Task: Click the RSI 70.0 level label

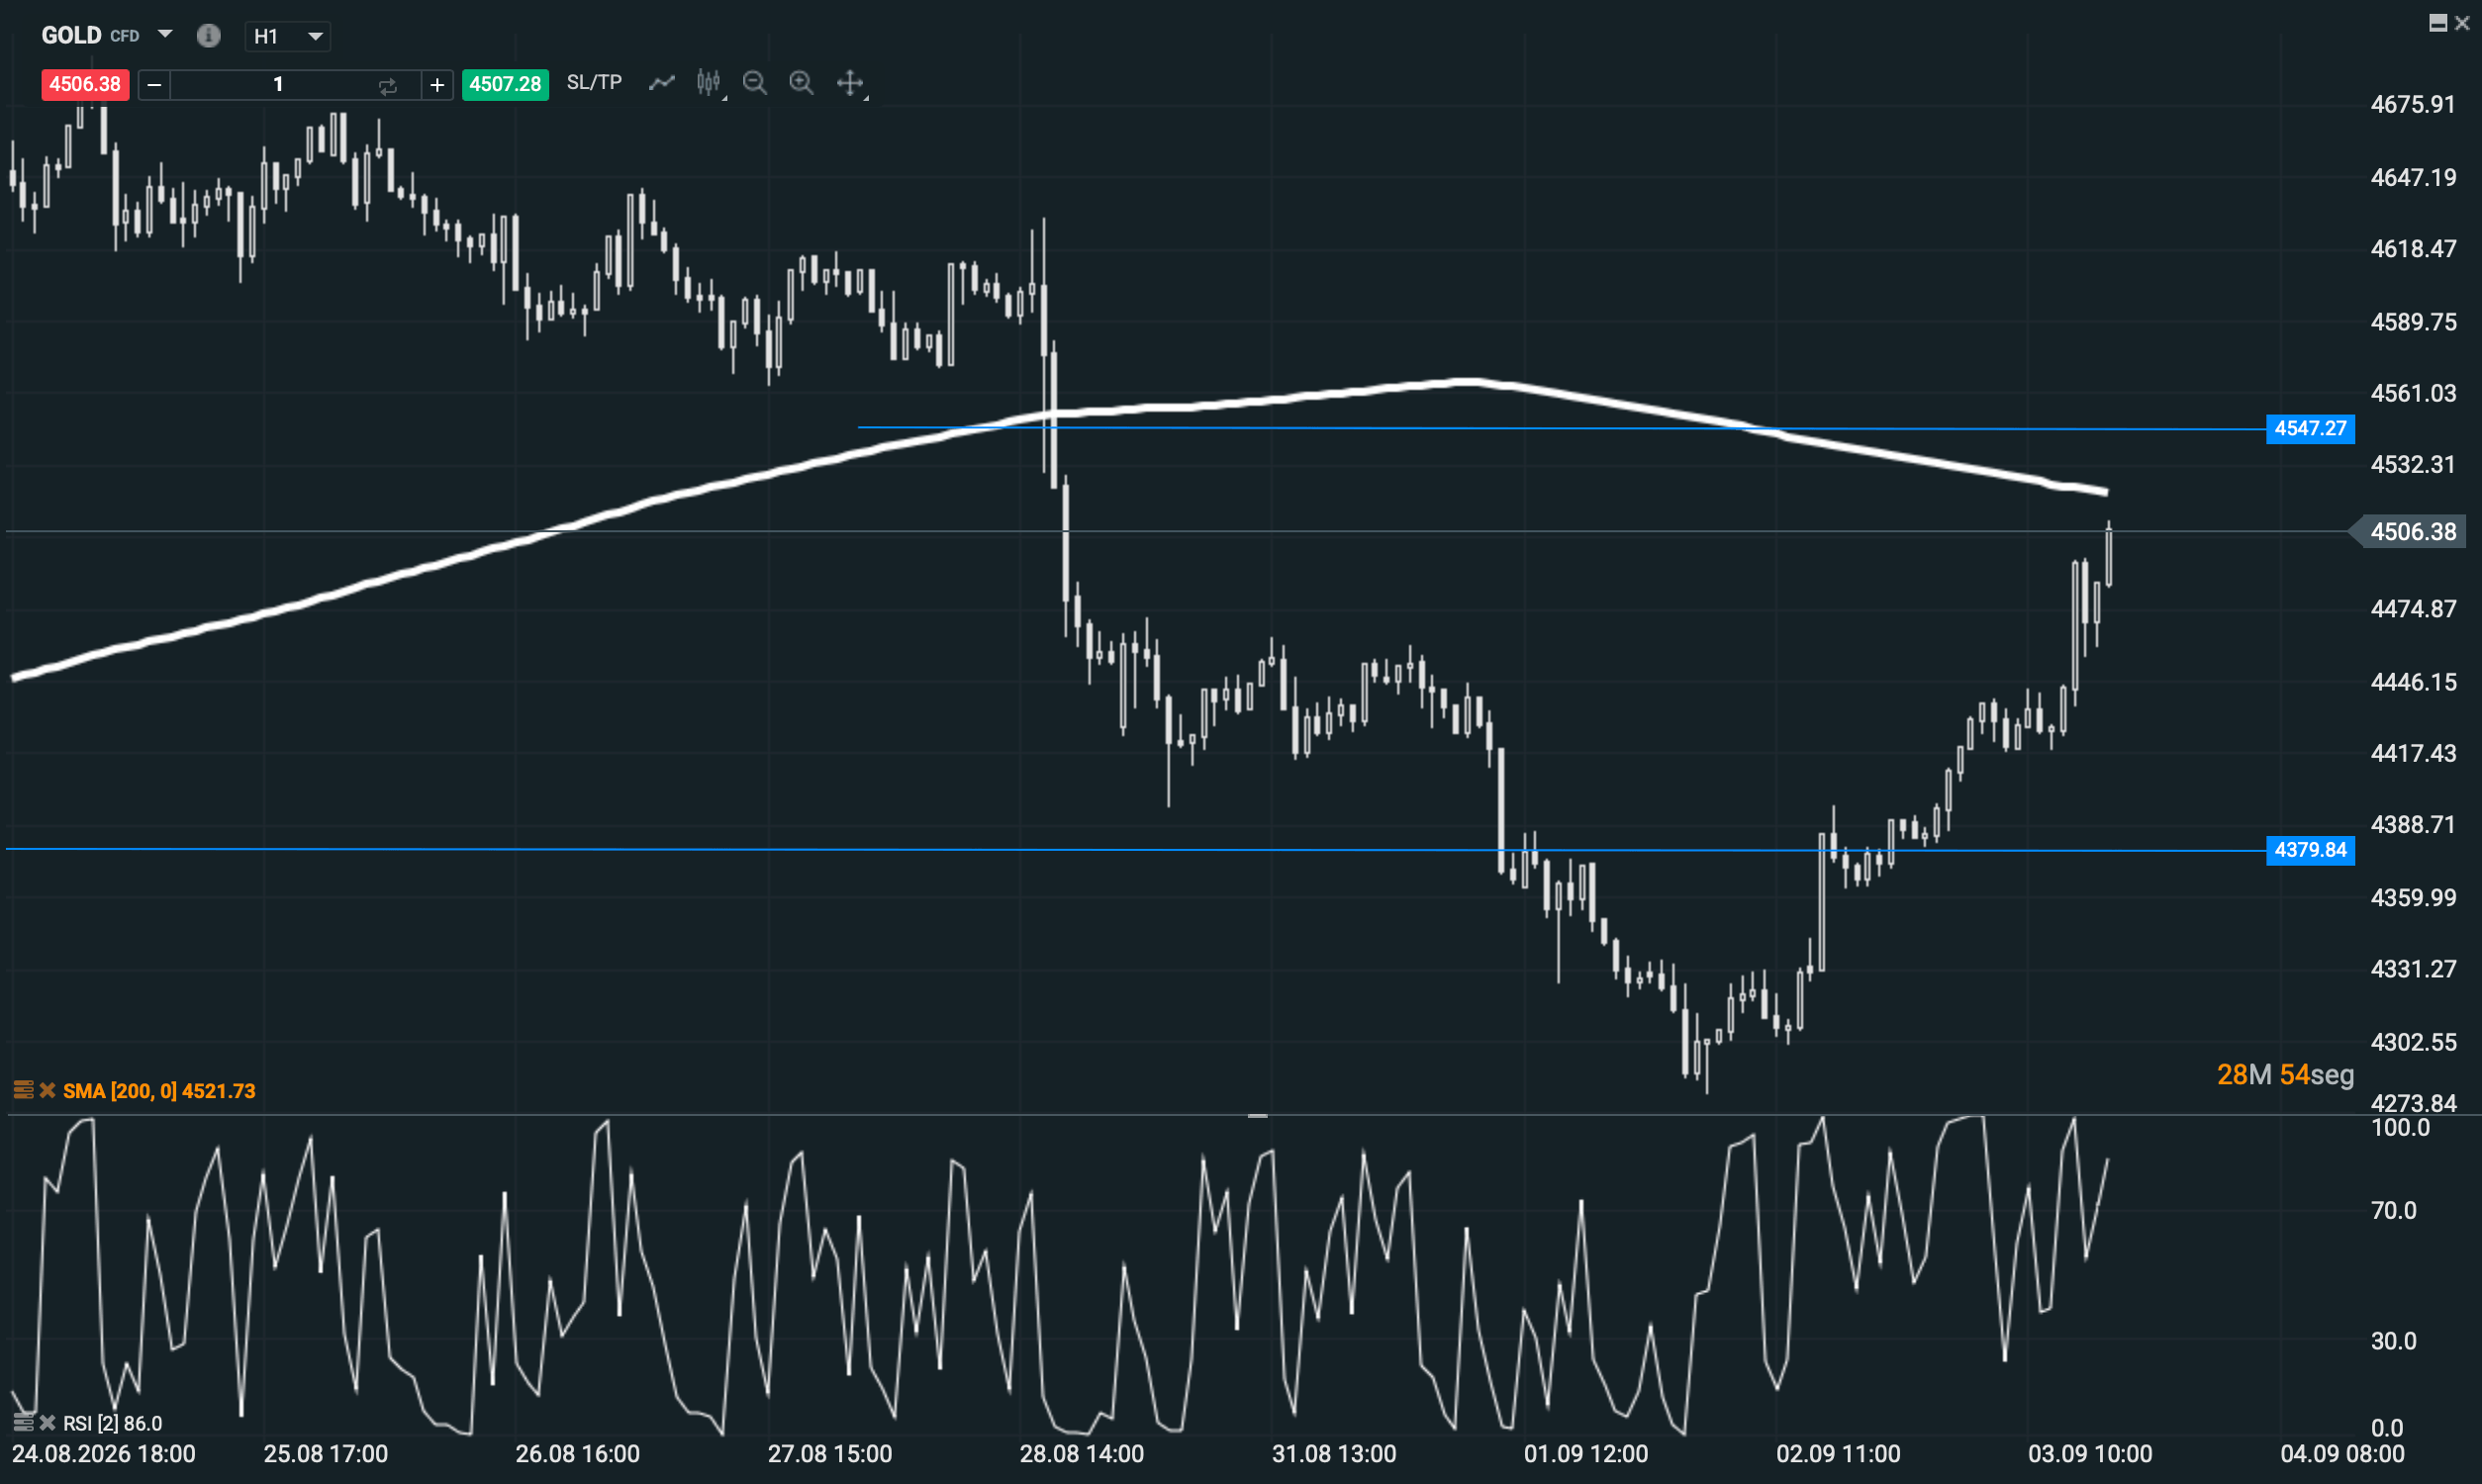Action: coord(2393,1211)
